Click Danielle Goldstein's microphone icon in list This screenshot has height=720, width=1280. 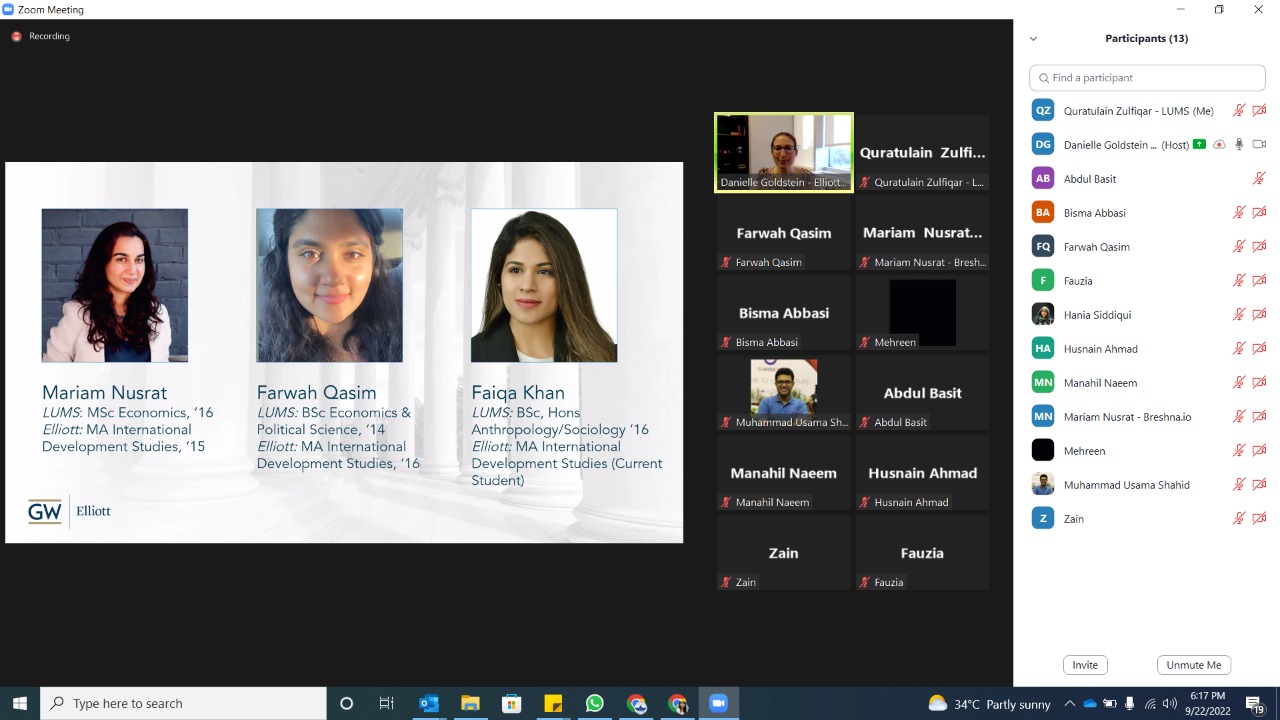point(1239,145)
